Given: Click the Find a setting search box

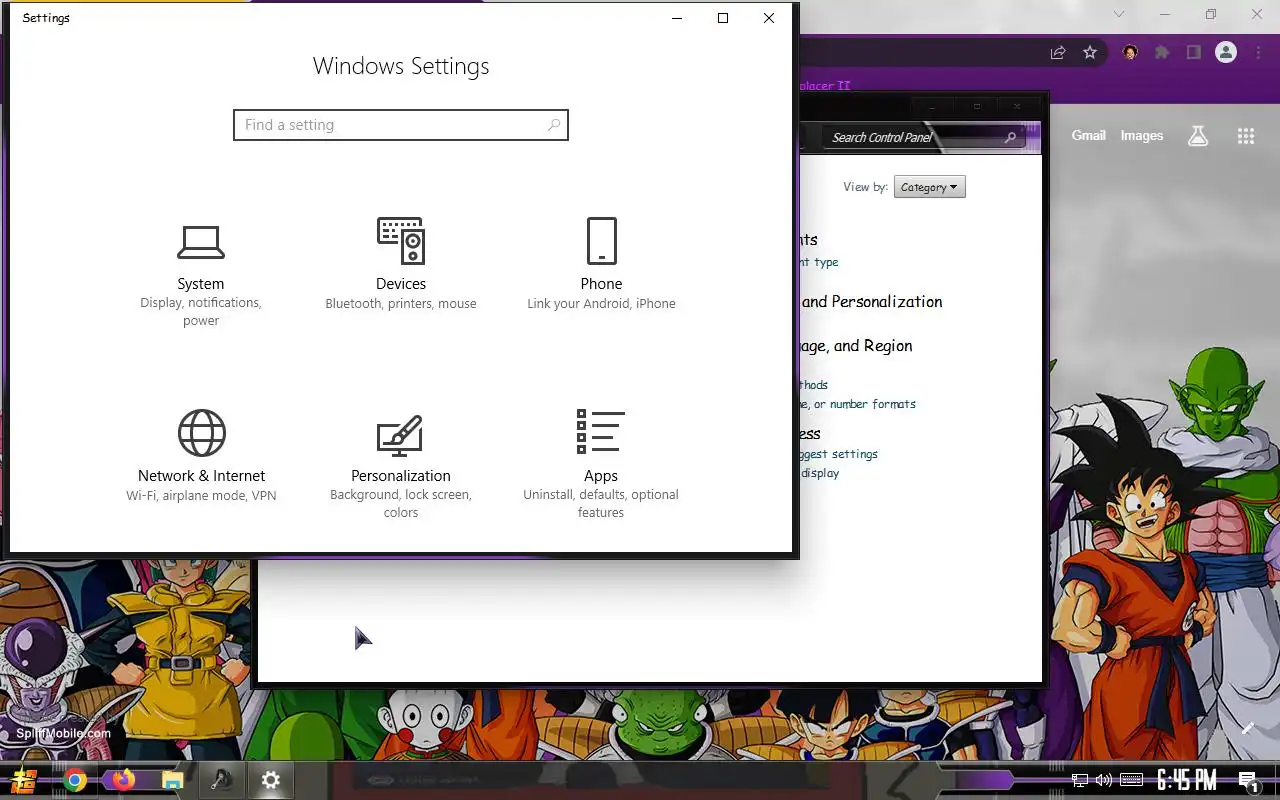Looking at the screenshot, I should pos(401,125).
